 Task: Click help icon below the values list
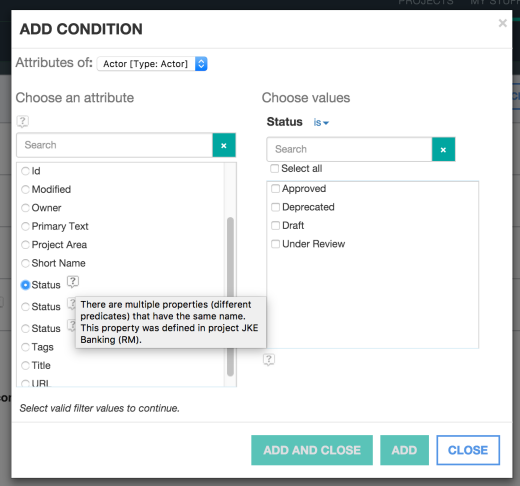click(x=269, y=359)
